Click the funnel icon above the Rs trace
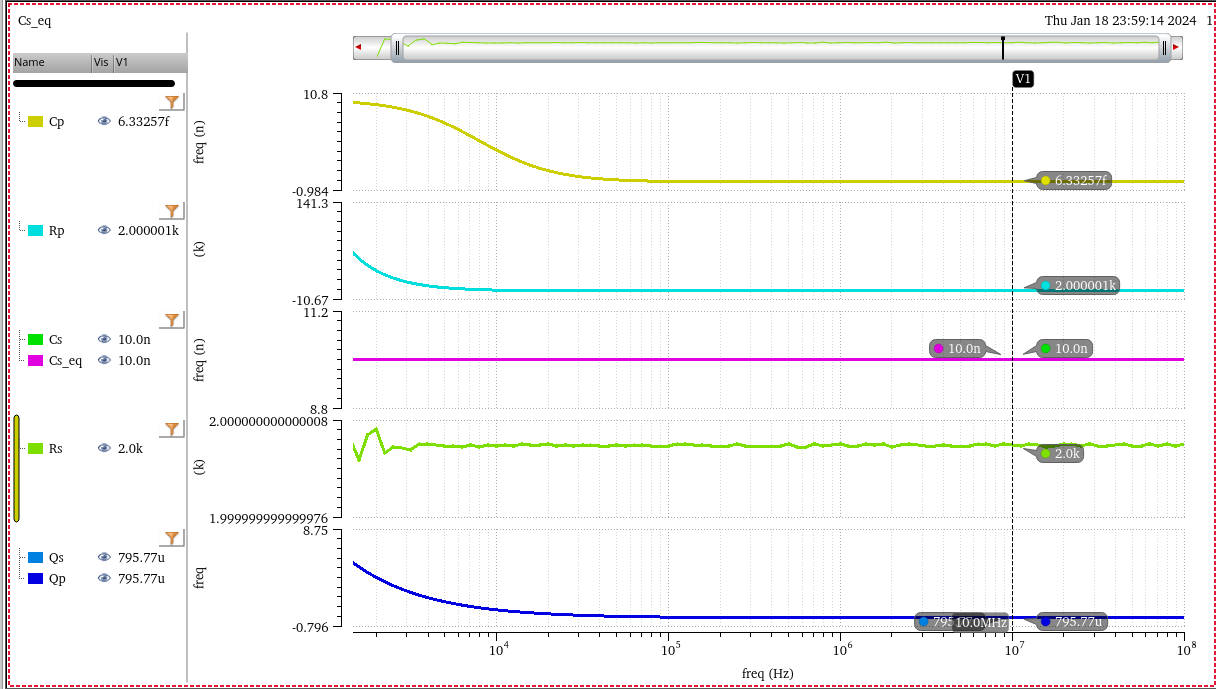This screenshot has width=1216, height=689. click(x=172, y=429)
